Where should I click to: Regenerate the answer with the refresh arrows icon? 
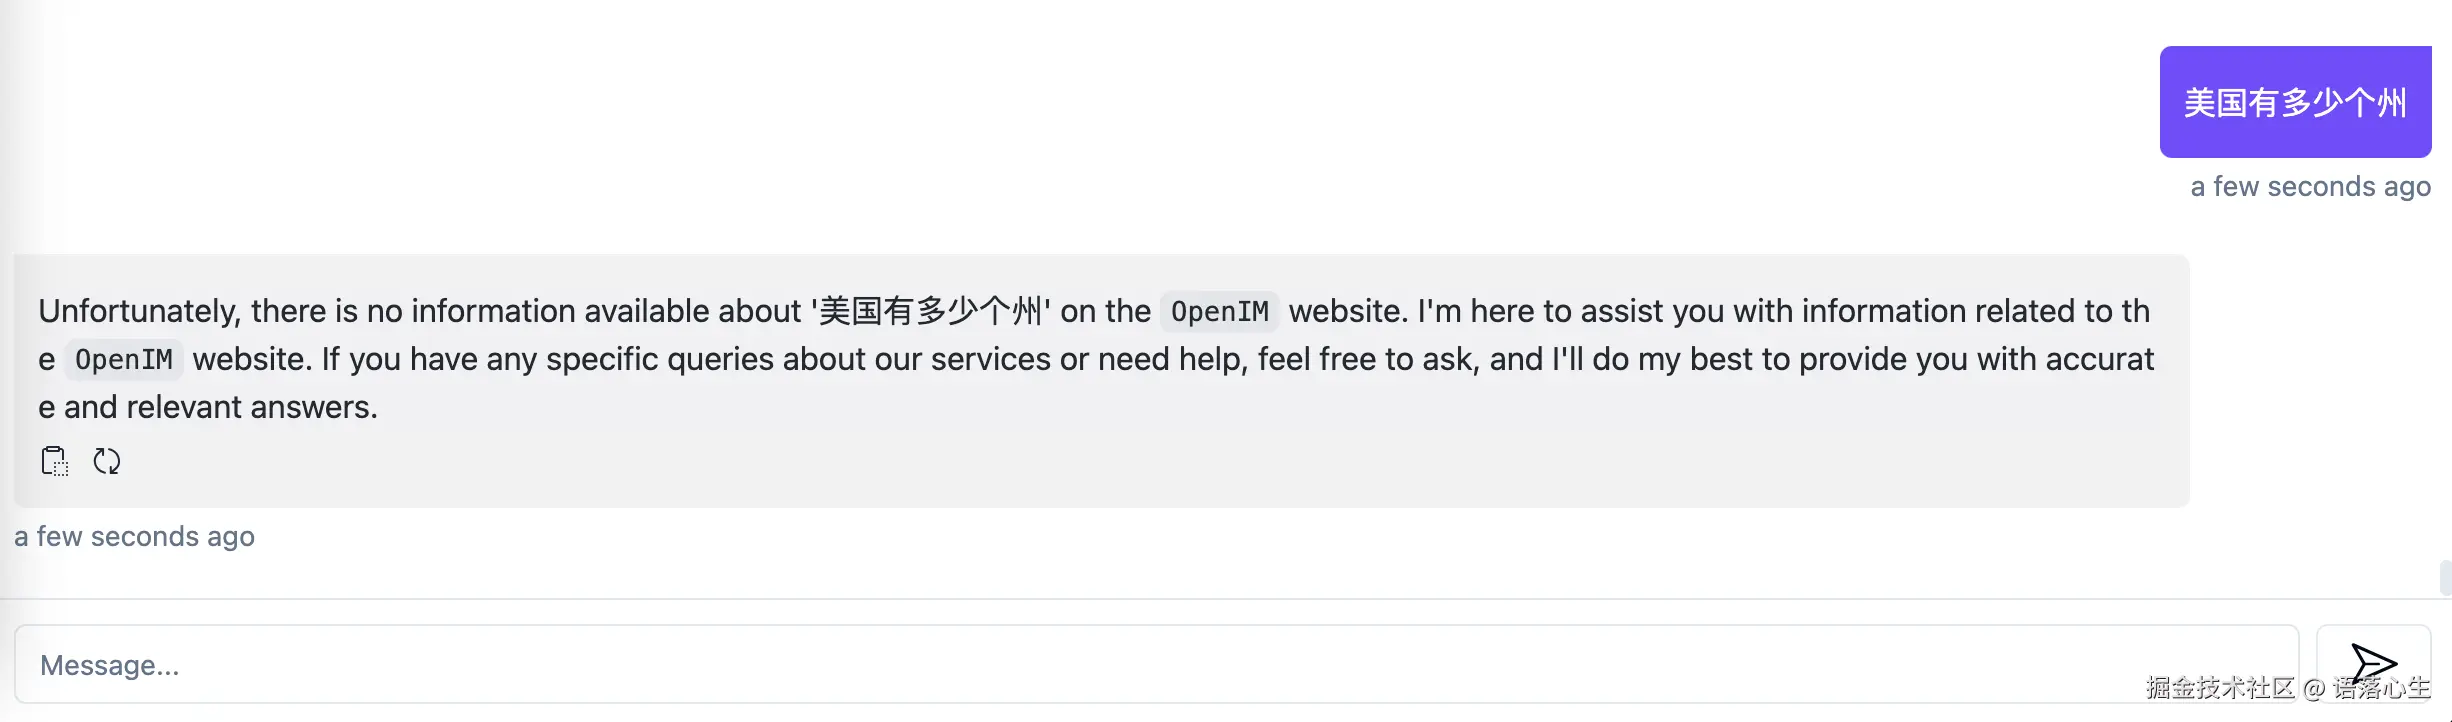(107, 461)
